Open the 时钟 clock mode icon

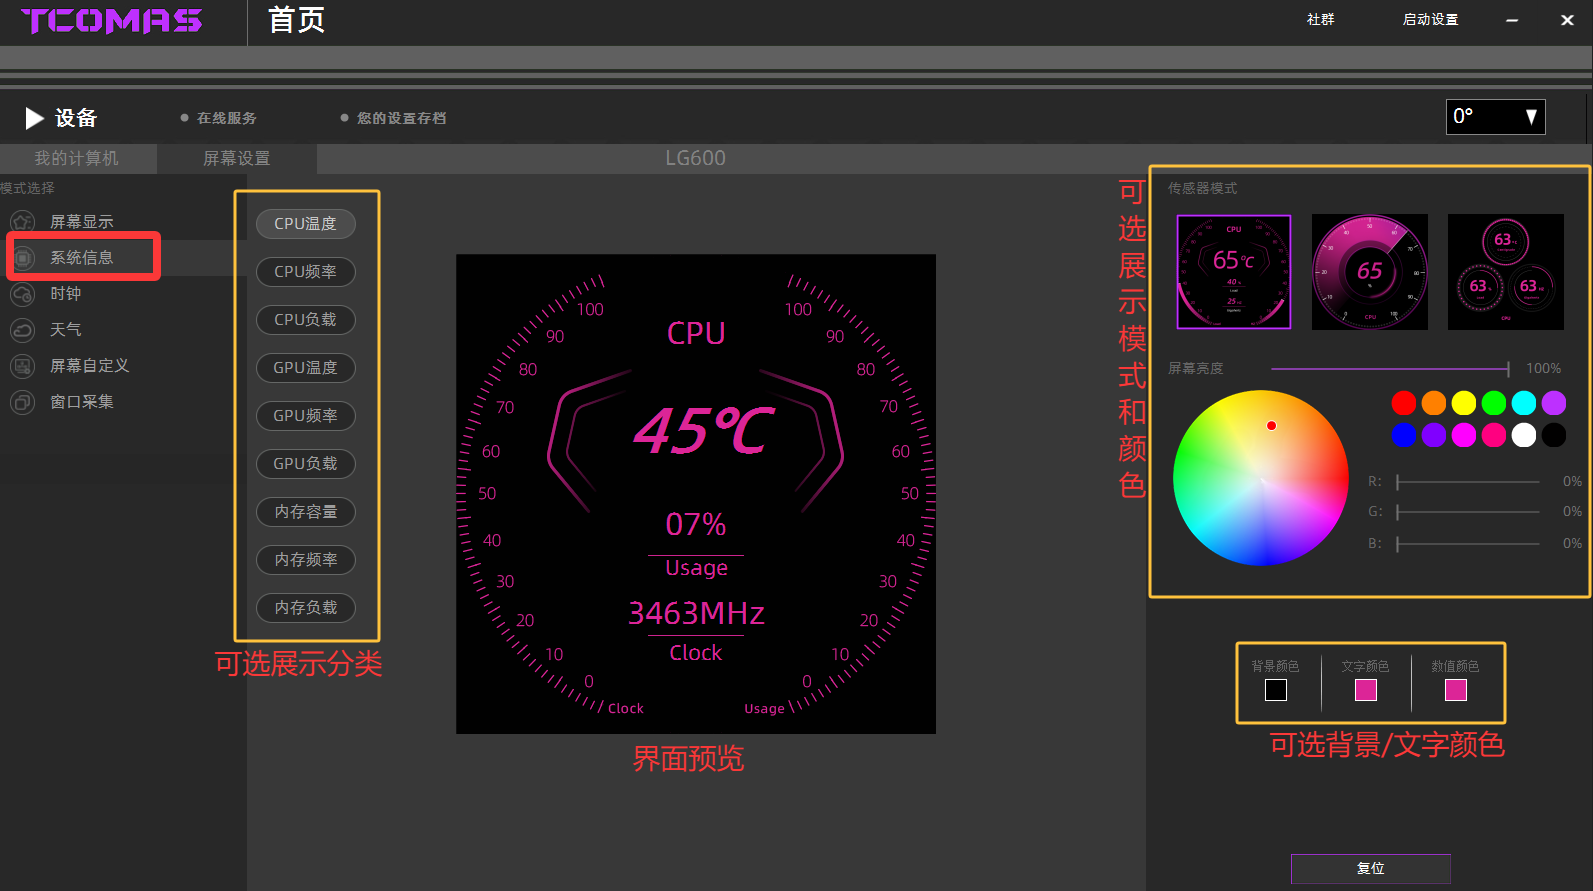pos(22,294)
